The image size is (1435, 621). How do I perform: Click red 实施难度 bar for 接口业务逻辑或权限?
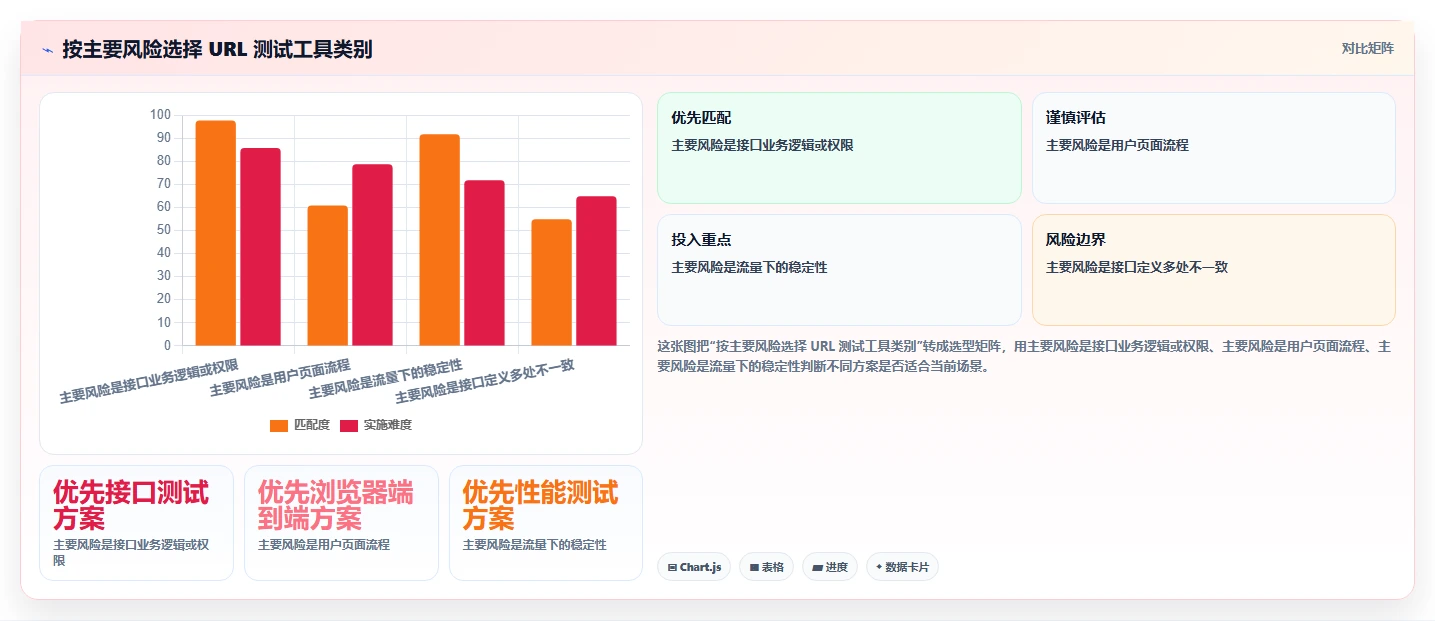260,247
